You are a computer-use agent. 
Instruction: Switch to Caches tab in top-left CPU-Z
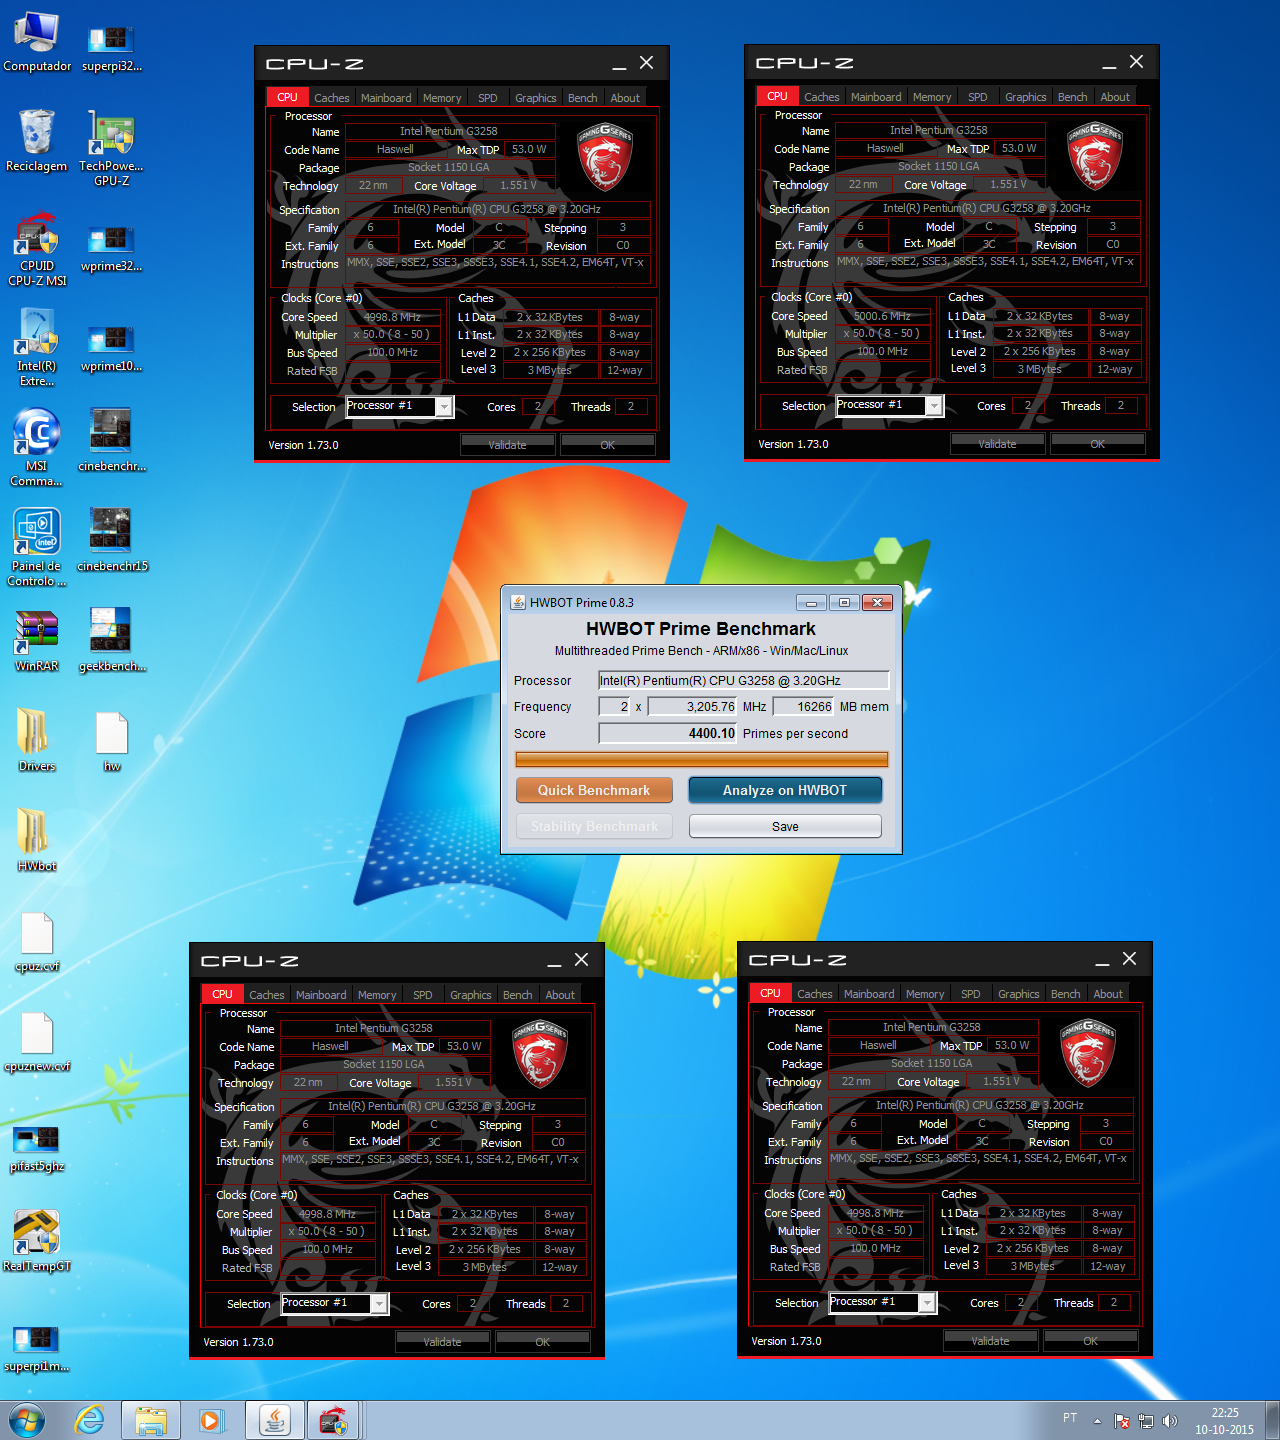[x=331, y=98]
